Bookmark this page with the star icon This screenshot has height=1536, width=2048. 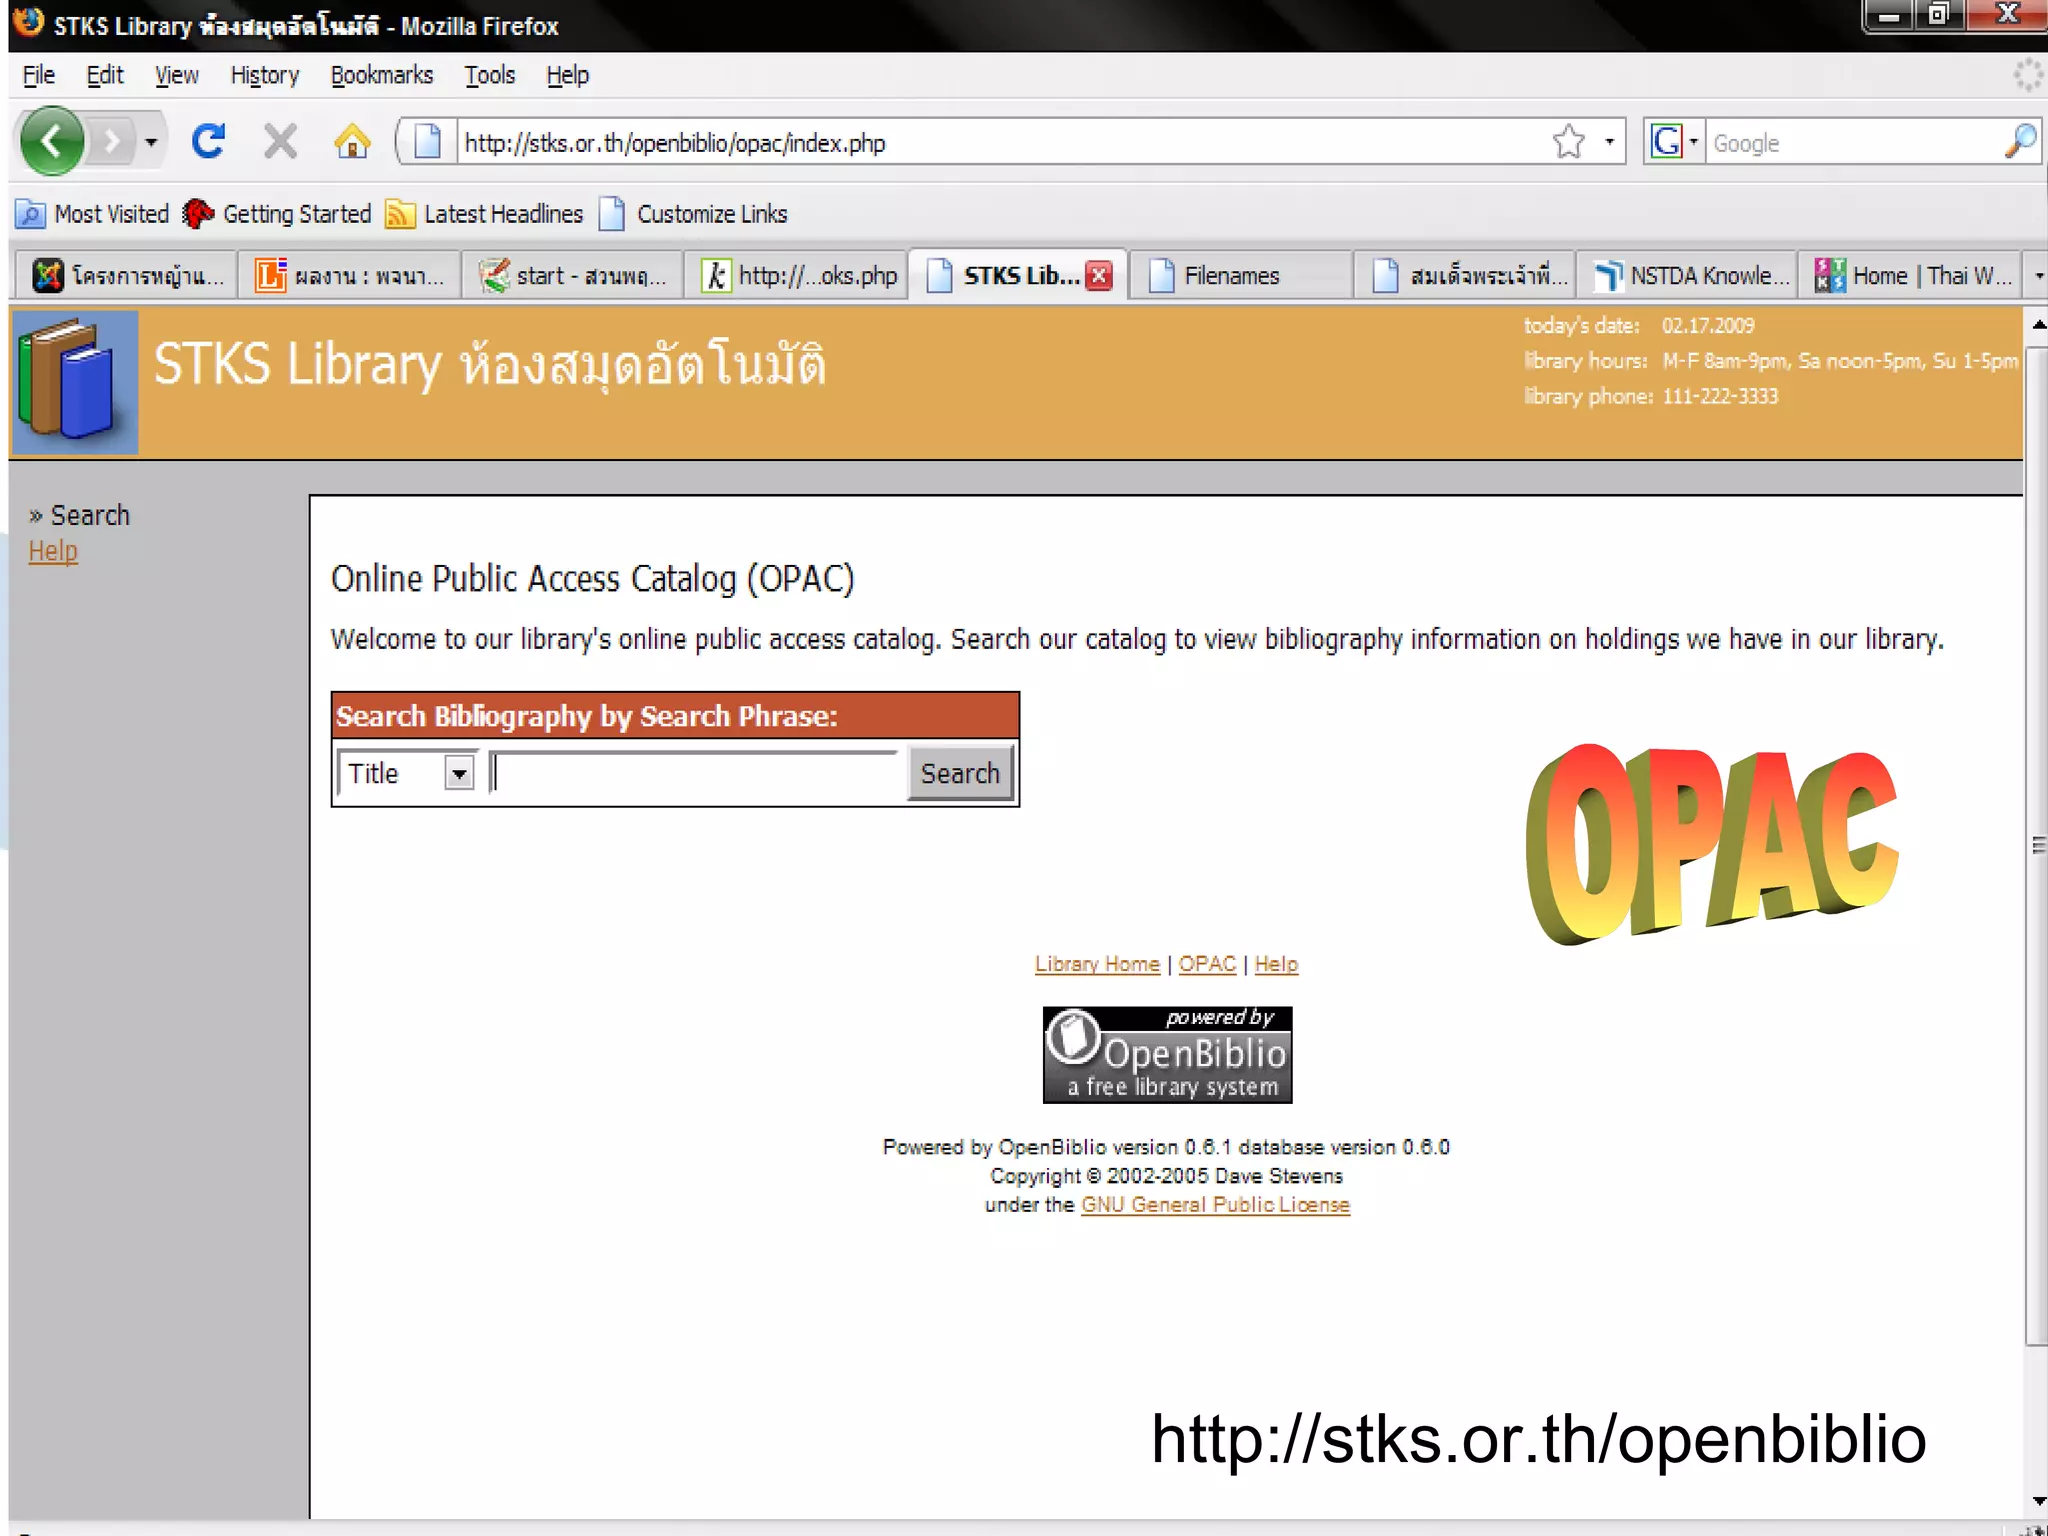(1569, 141)
